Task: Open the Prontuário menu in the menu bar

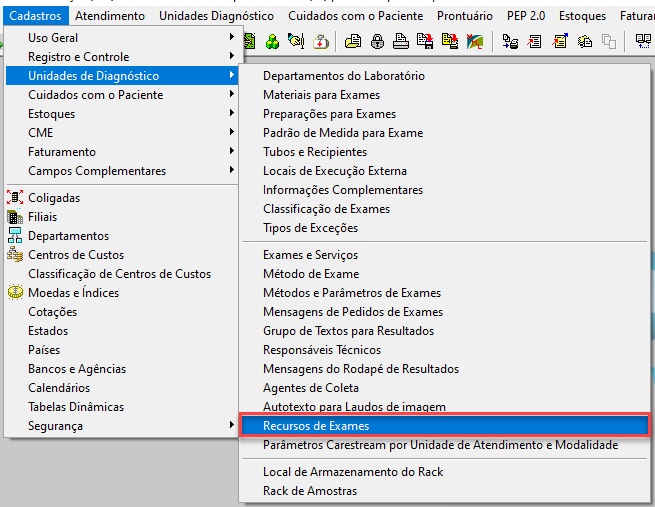Action: pos(465,16)
